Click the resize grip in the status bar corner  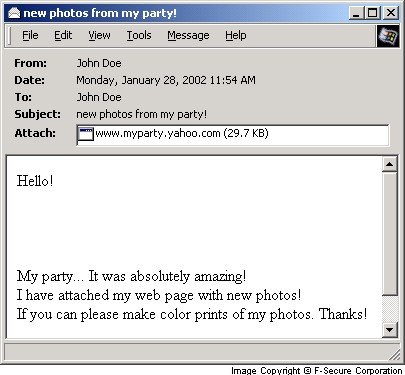395,355
